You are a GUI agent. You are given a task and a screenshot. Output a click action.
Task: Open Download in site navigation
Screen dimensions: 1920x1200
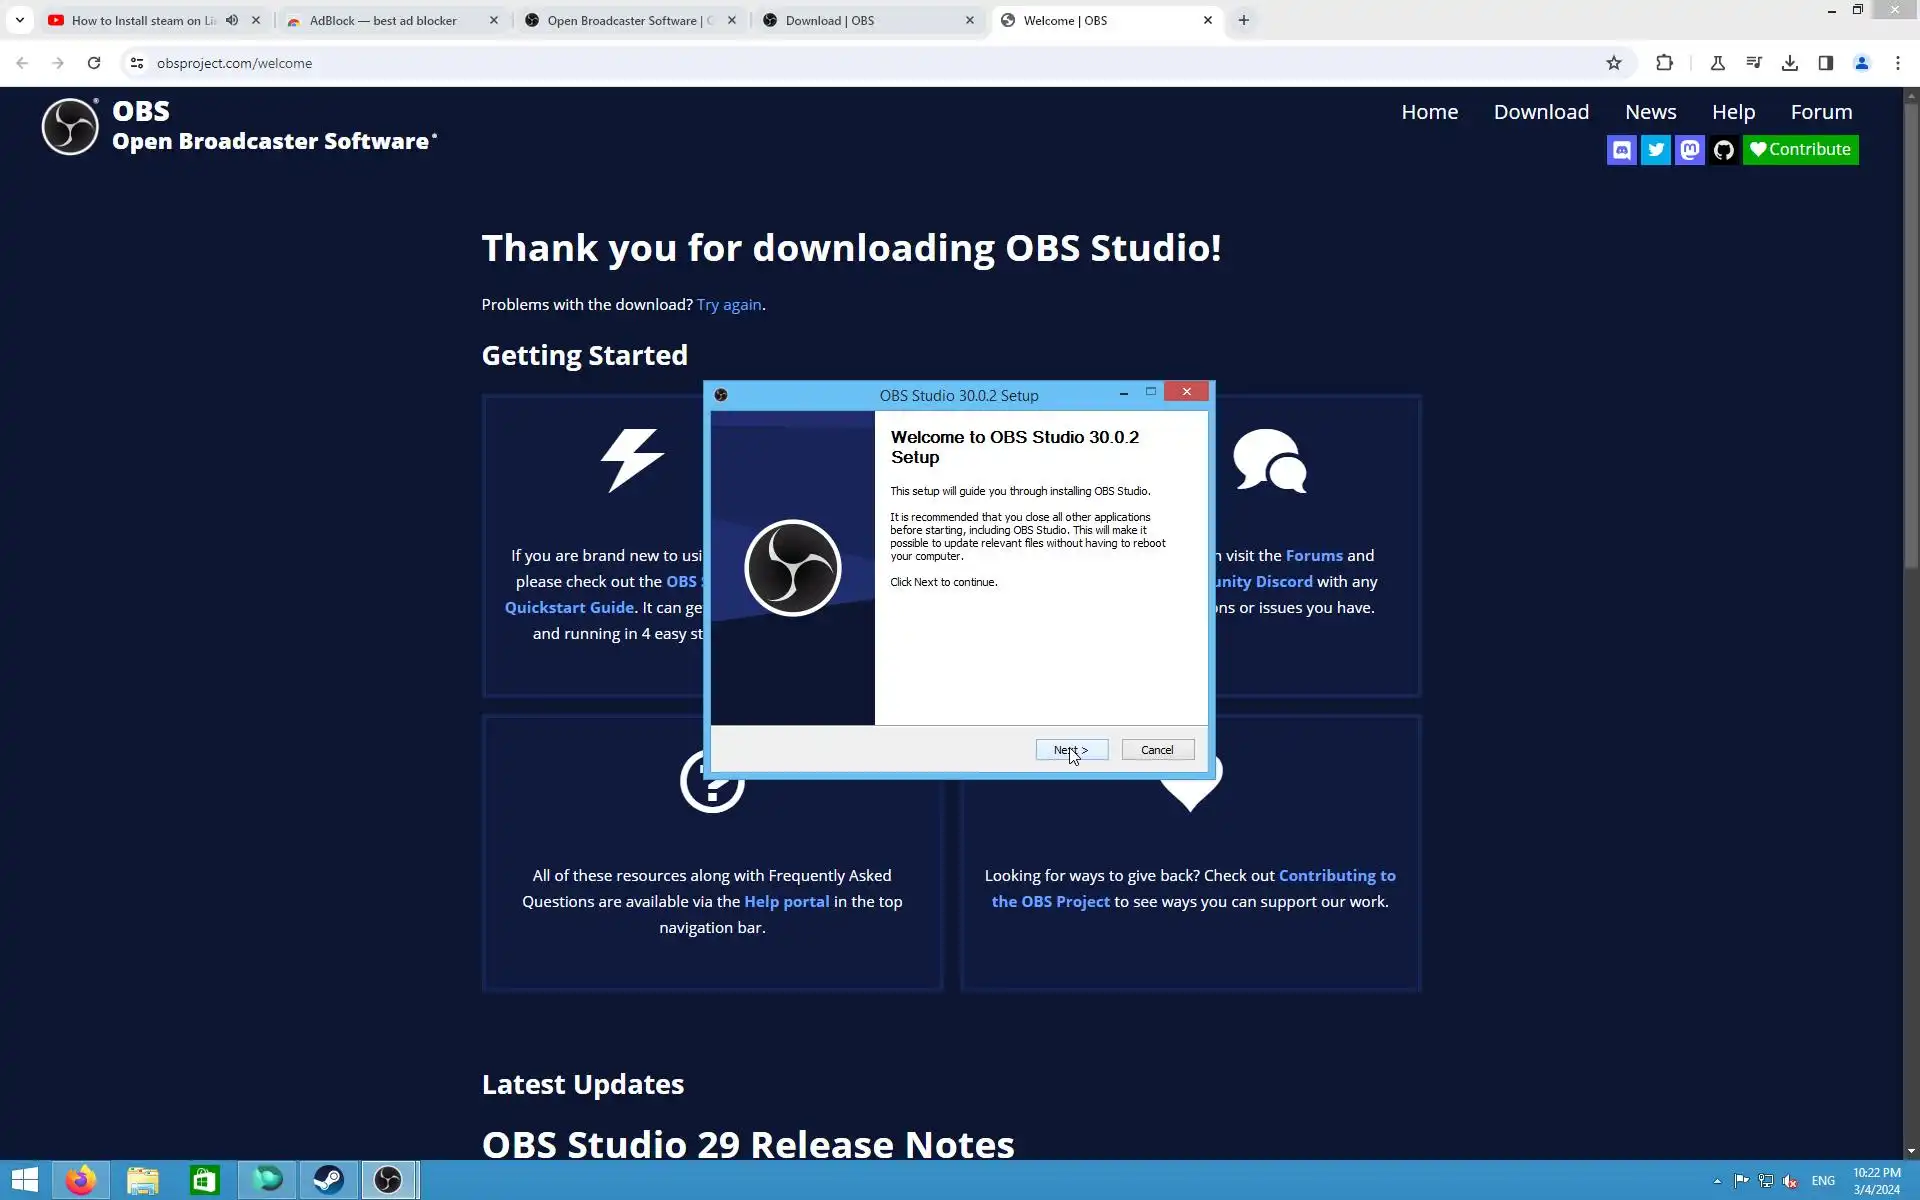pos(1540,112)
